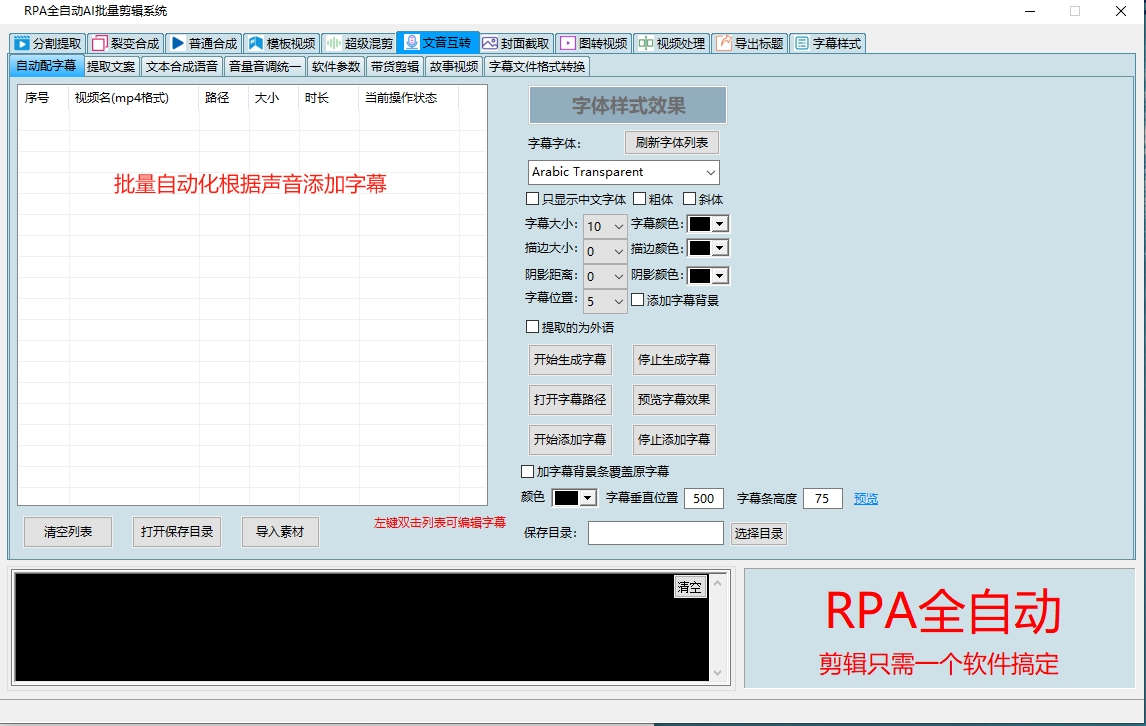Screen dimensions: 1146x726
Task: Enable 提取的为外语 checkbox
Action: (x=530, y=326)
